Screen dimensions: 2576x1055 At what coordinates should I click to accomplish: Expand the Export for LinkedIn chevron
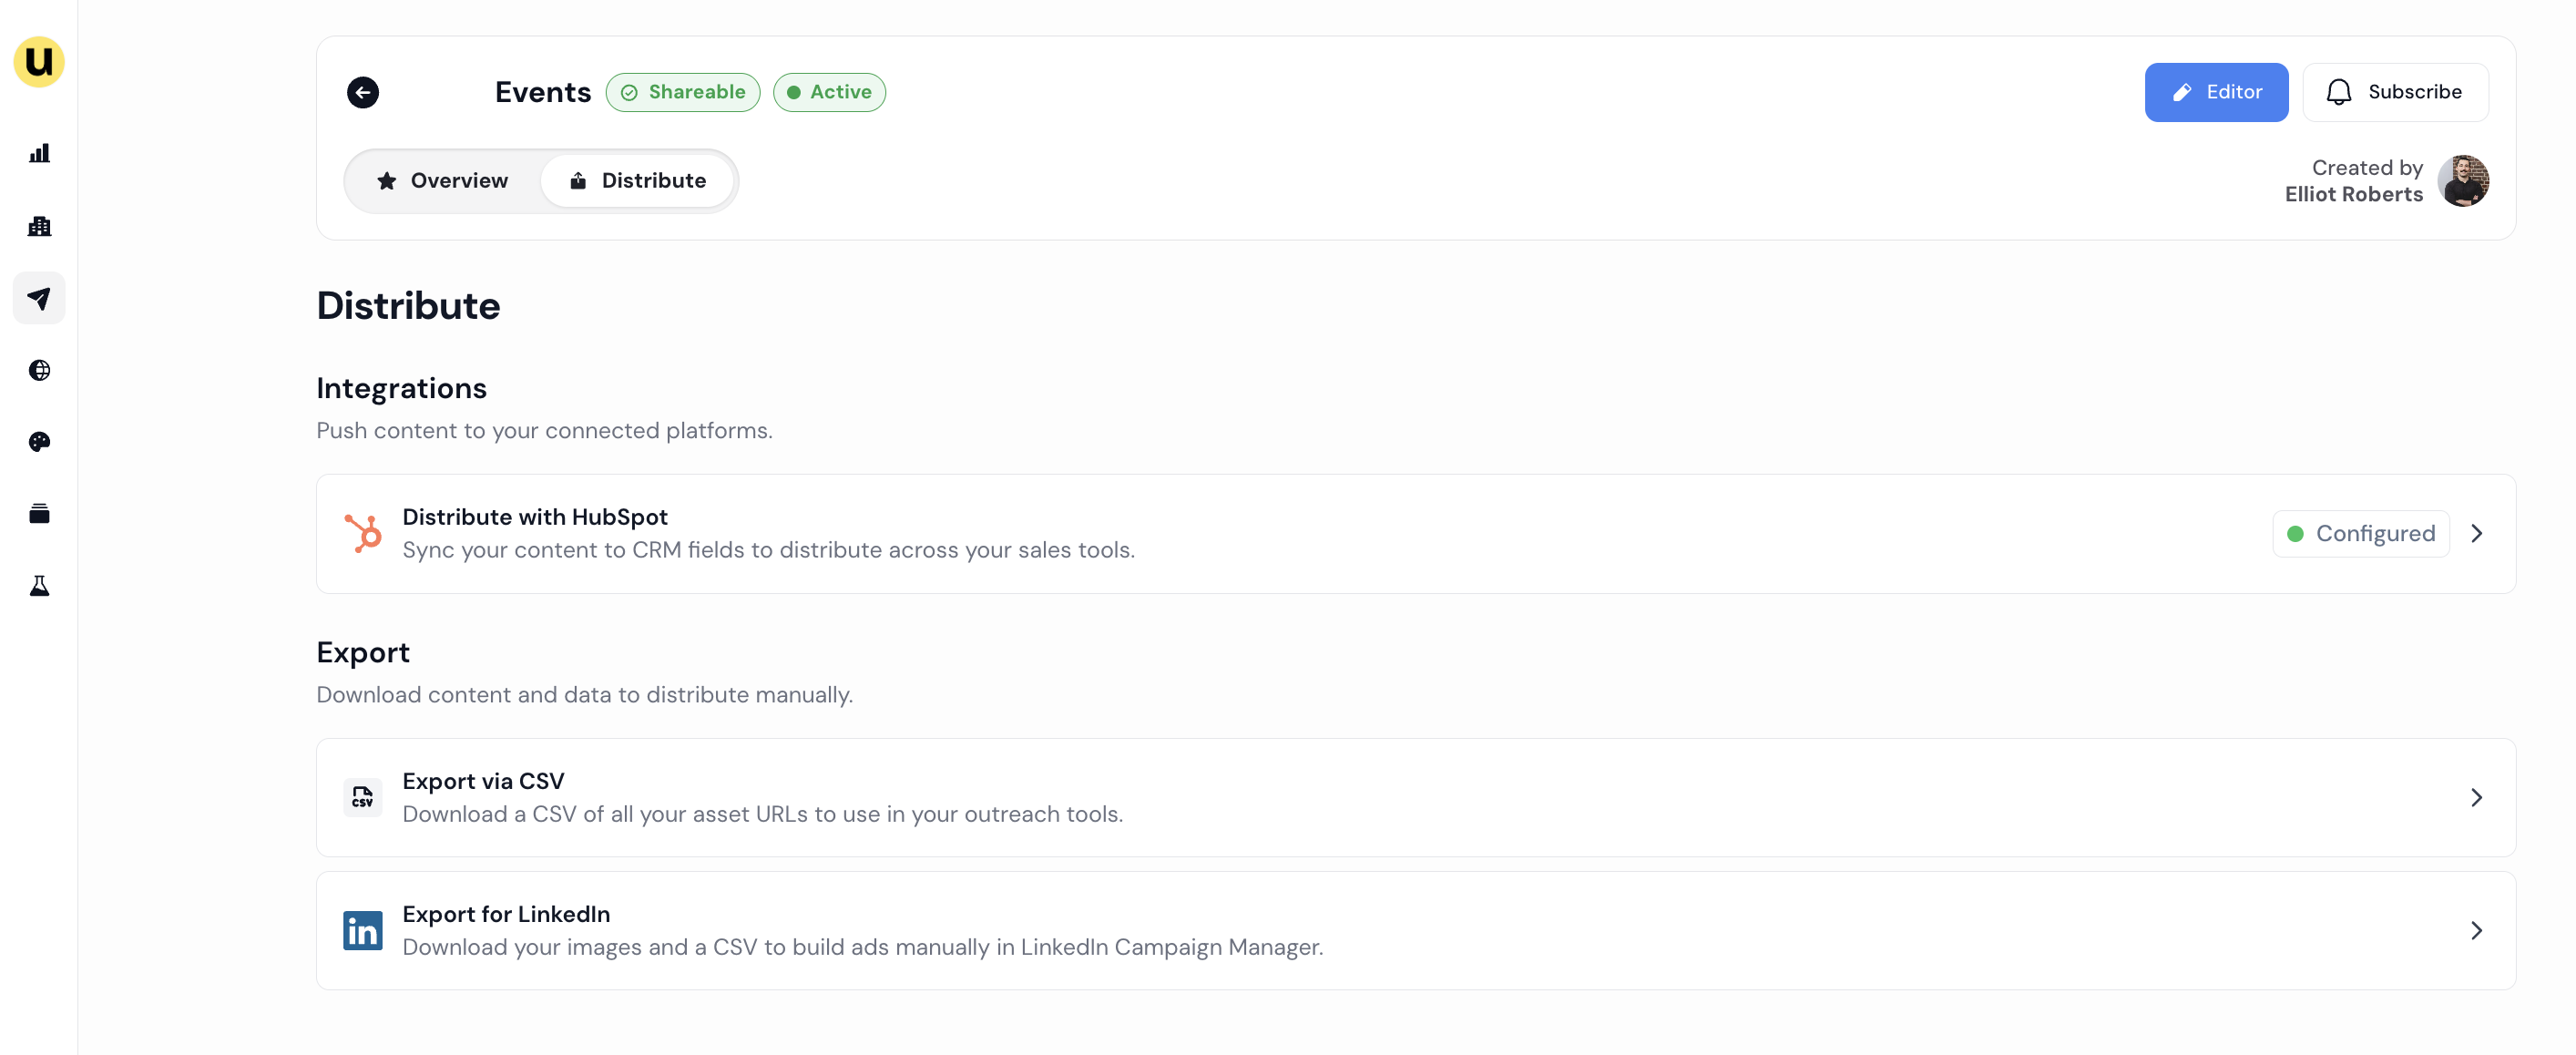2476,930
